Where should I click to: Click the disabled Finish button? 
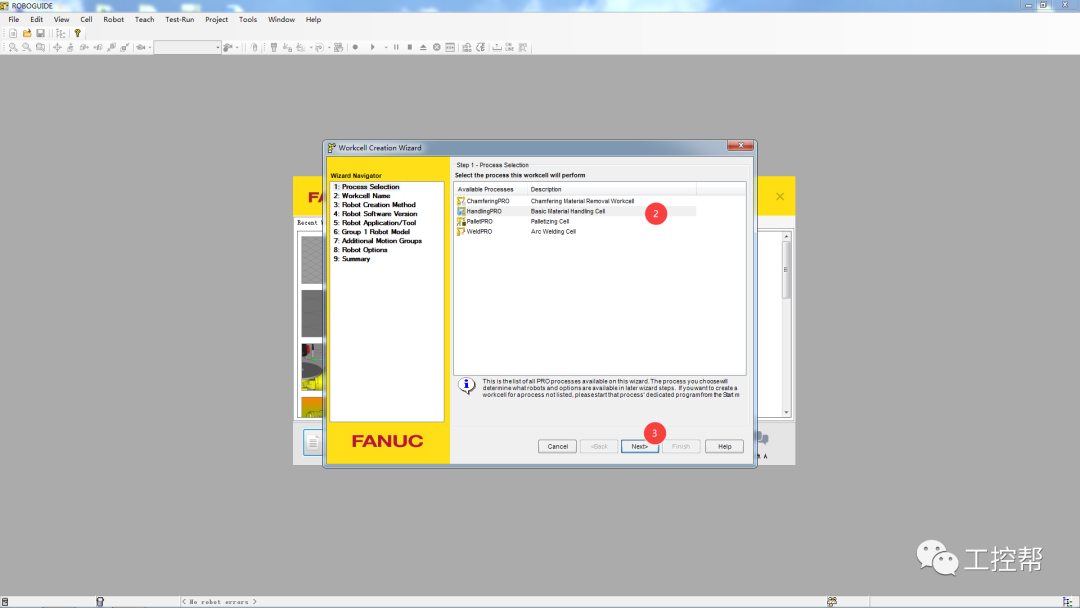point(681,446)
